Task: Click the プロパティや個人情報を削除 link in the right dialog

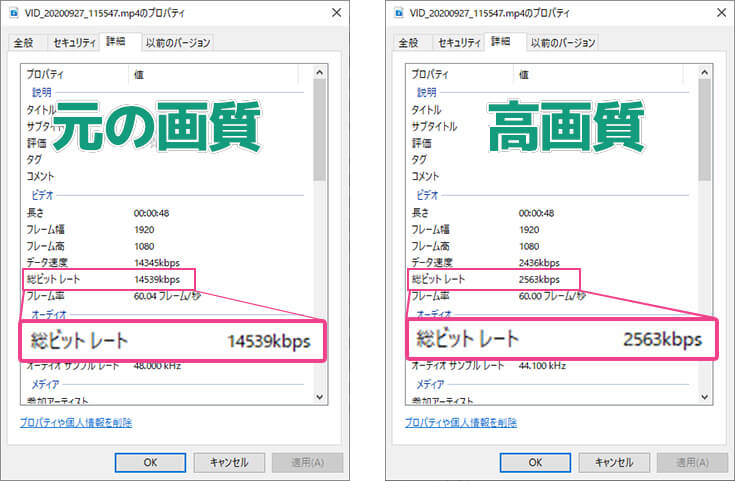Action: click(461, 423)
